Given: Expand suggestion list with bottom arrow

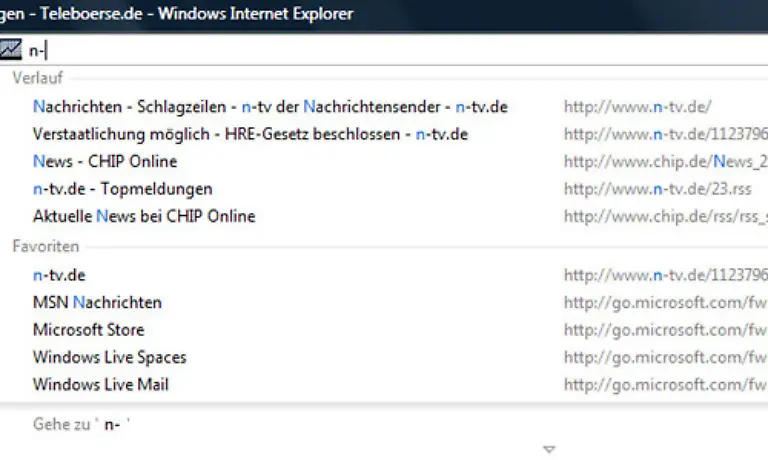Looking at the screenshot, I should pyautogui.click(x=549, y=449).
